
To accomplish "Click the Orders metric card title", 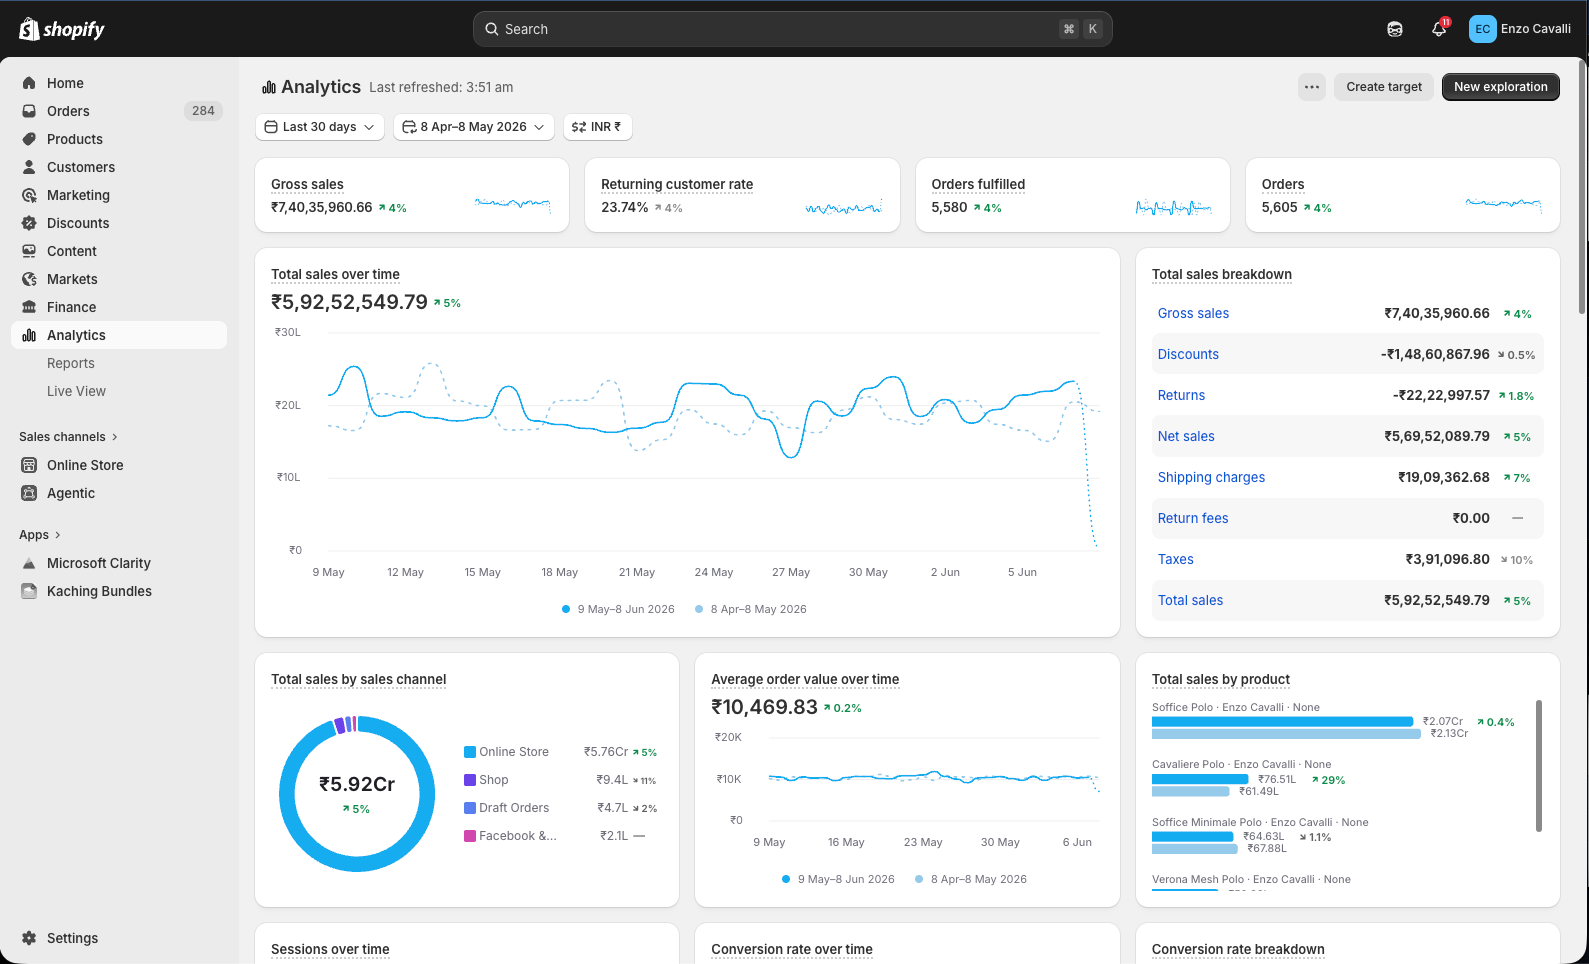I will pos(1283,184).
